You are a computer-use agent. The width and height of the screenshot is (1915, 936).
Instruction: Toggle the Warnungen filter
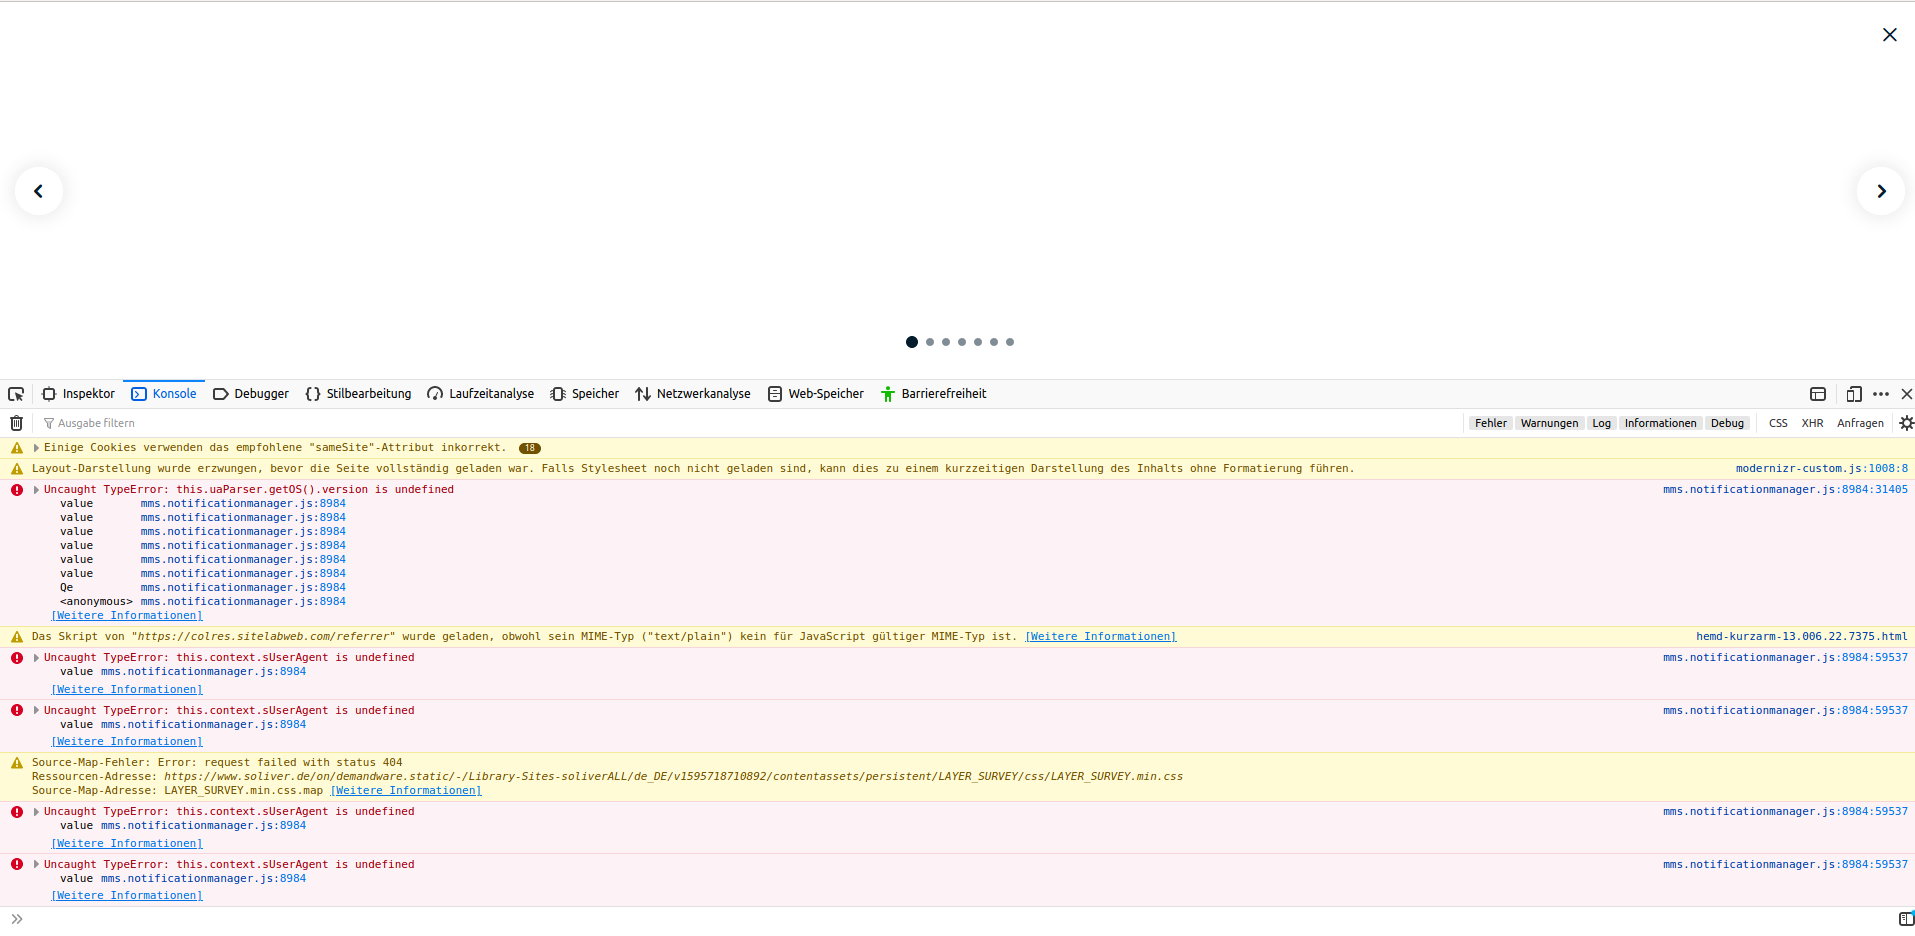pos(1549,423)
